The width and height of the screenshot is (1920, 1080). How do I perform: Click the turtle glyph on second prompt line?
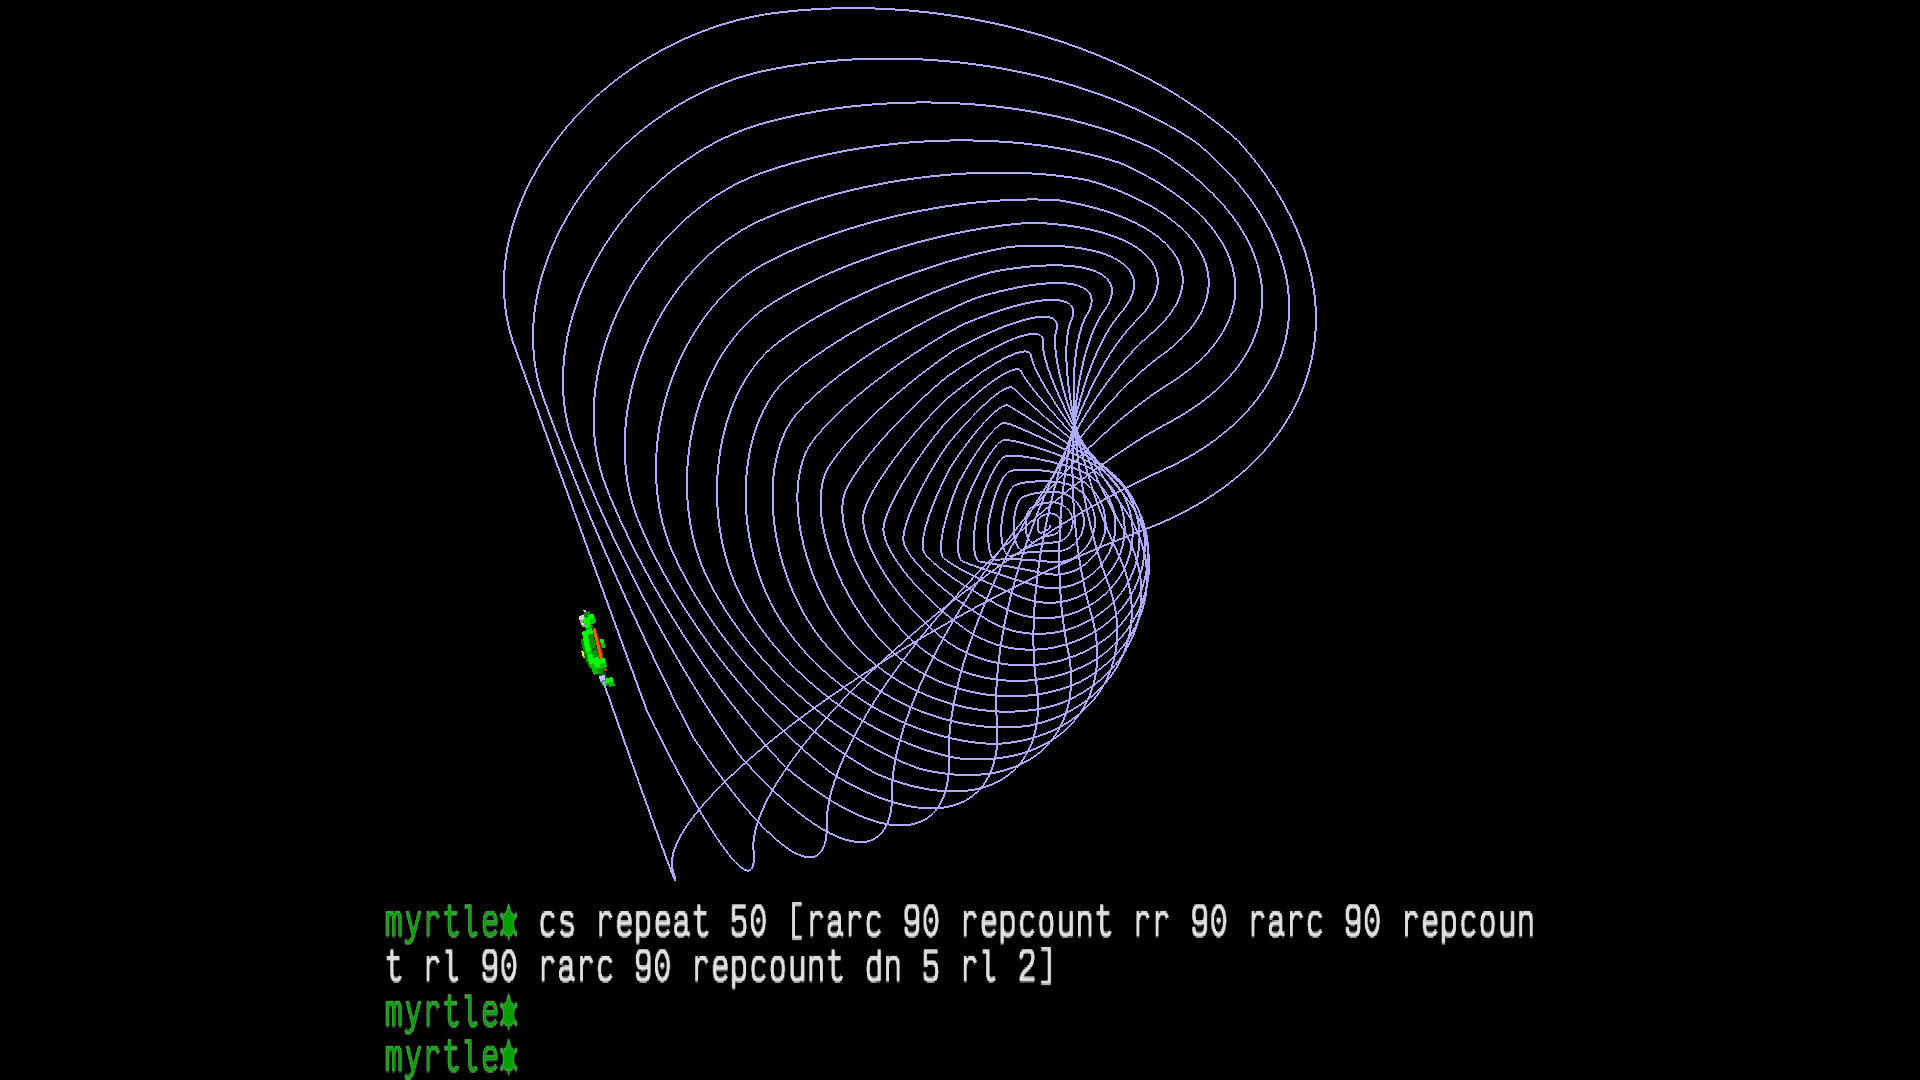click(x=509, y=1012)
